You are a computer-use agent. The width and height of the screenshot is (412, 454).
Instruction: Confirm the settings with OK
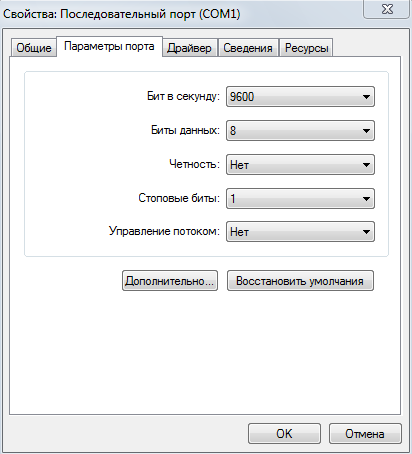[x=284, y=434]
